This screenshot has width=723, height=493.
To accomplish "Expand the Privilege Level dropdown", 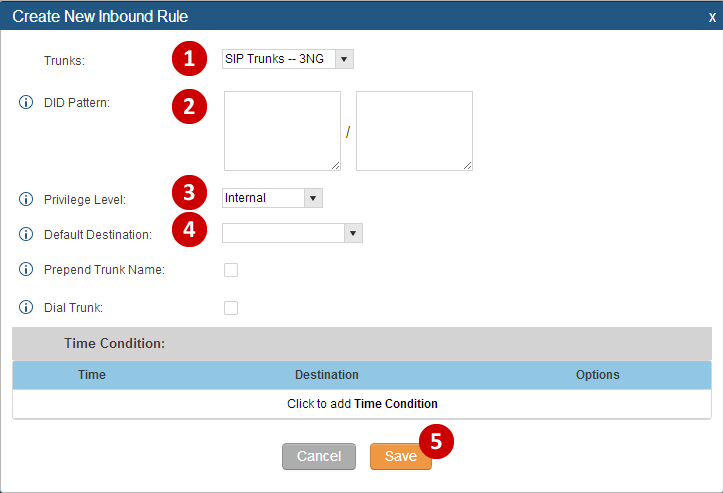I will point(271,198).
